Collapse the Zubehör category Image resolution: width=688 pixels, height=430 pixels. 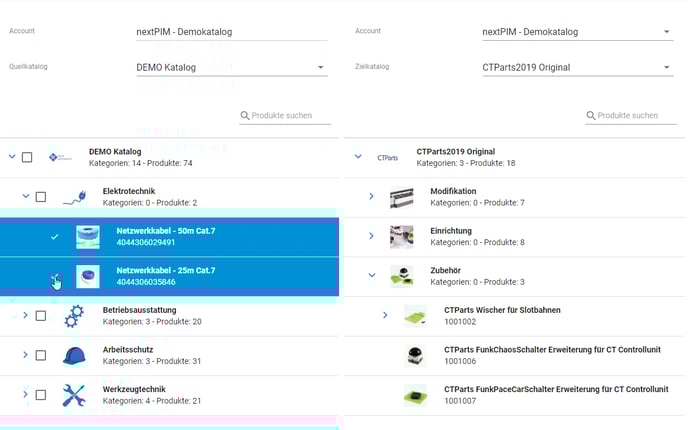coord(372,276)
